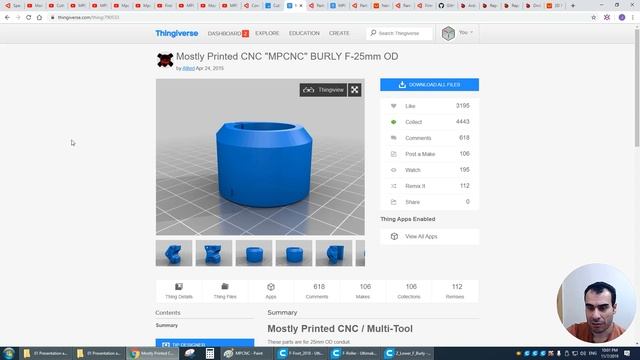Click the Chrome profile avatar
Image resolution: width=640 pixels, height=360 pixels.
pos(622,18)
